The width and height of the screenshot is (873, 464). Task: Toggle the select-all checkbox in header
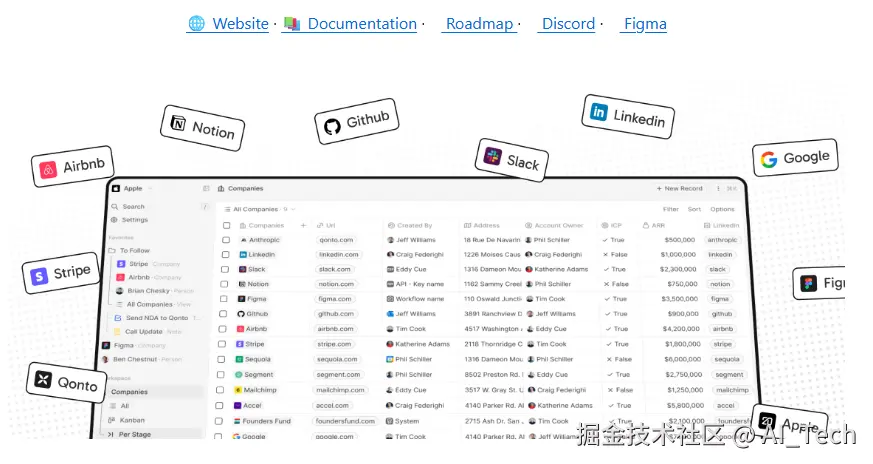(x=227, y=226)
